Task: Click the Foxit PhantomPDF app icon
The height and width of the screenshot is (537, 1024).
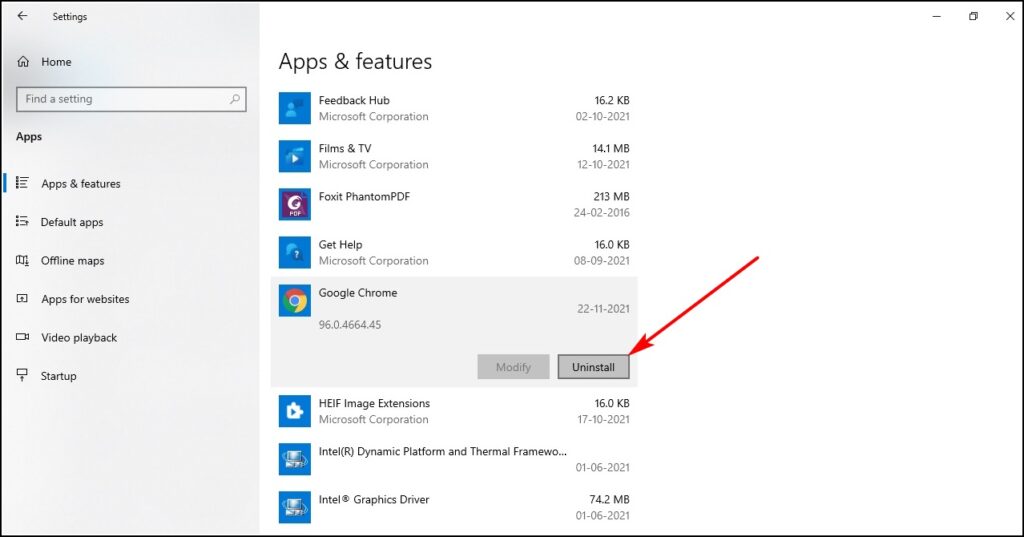Action: (x=295, y=204)
